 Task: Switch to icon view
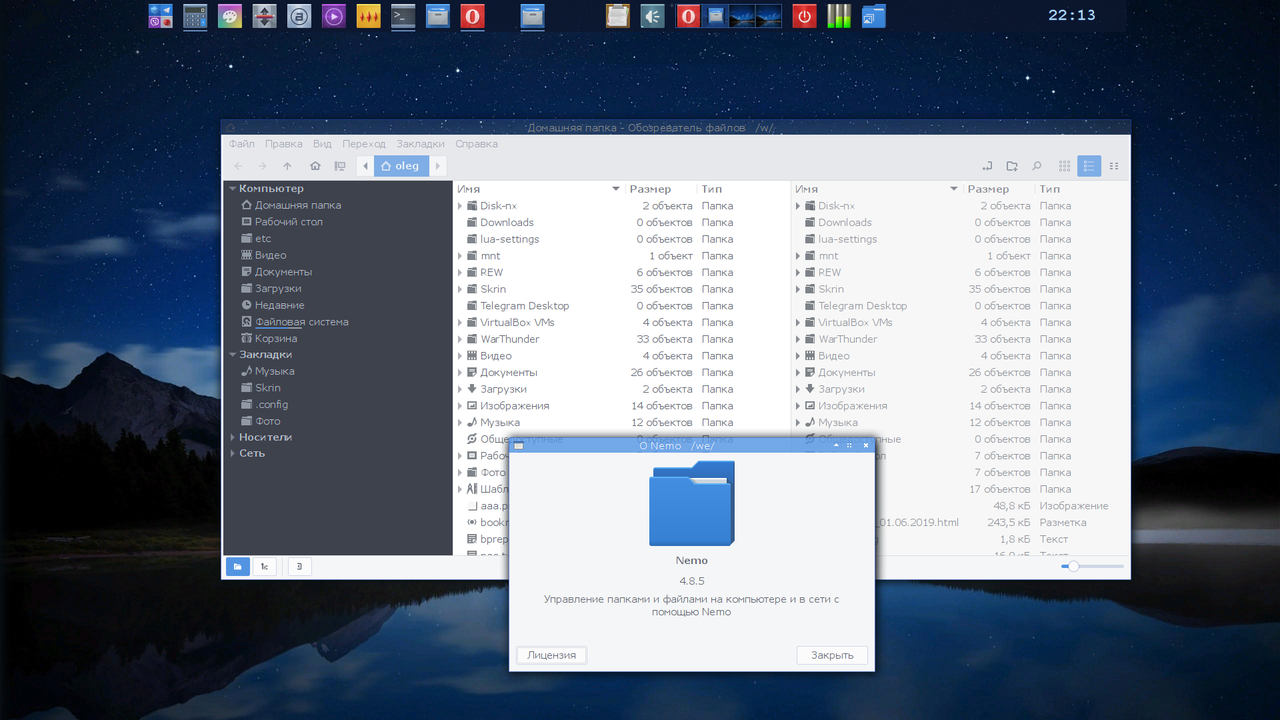(1065, 166)
